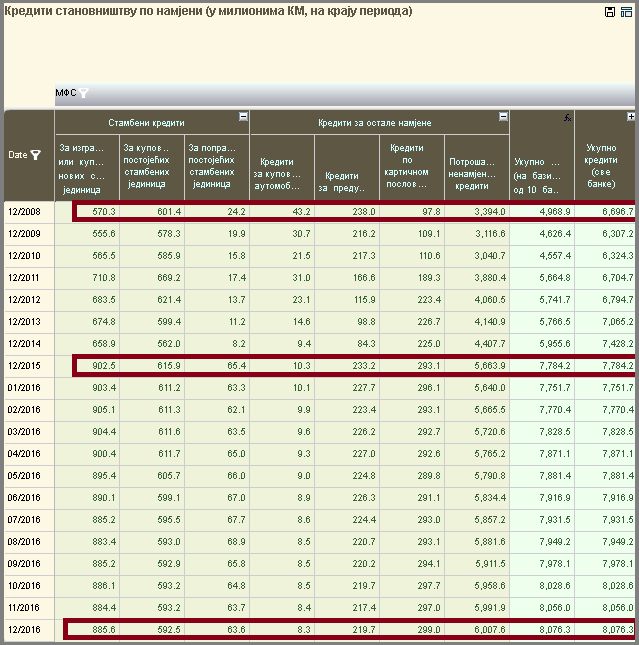
Task: Click the fx formula icon in header
Action: coord(567,117)
